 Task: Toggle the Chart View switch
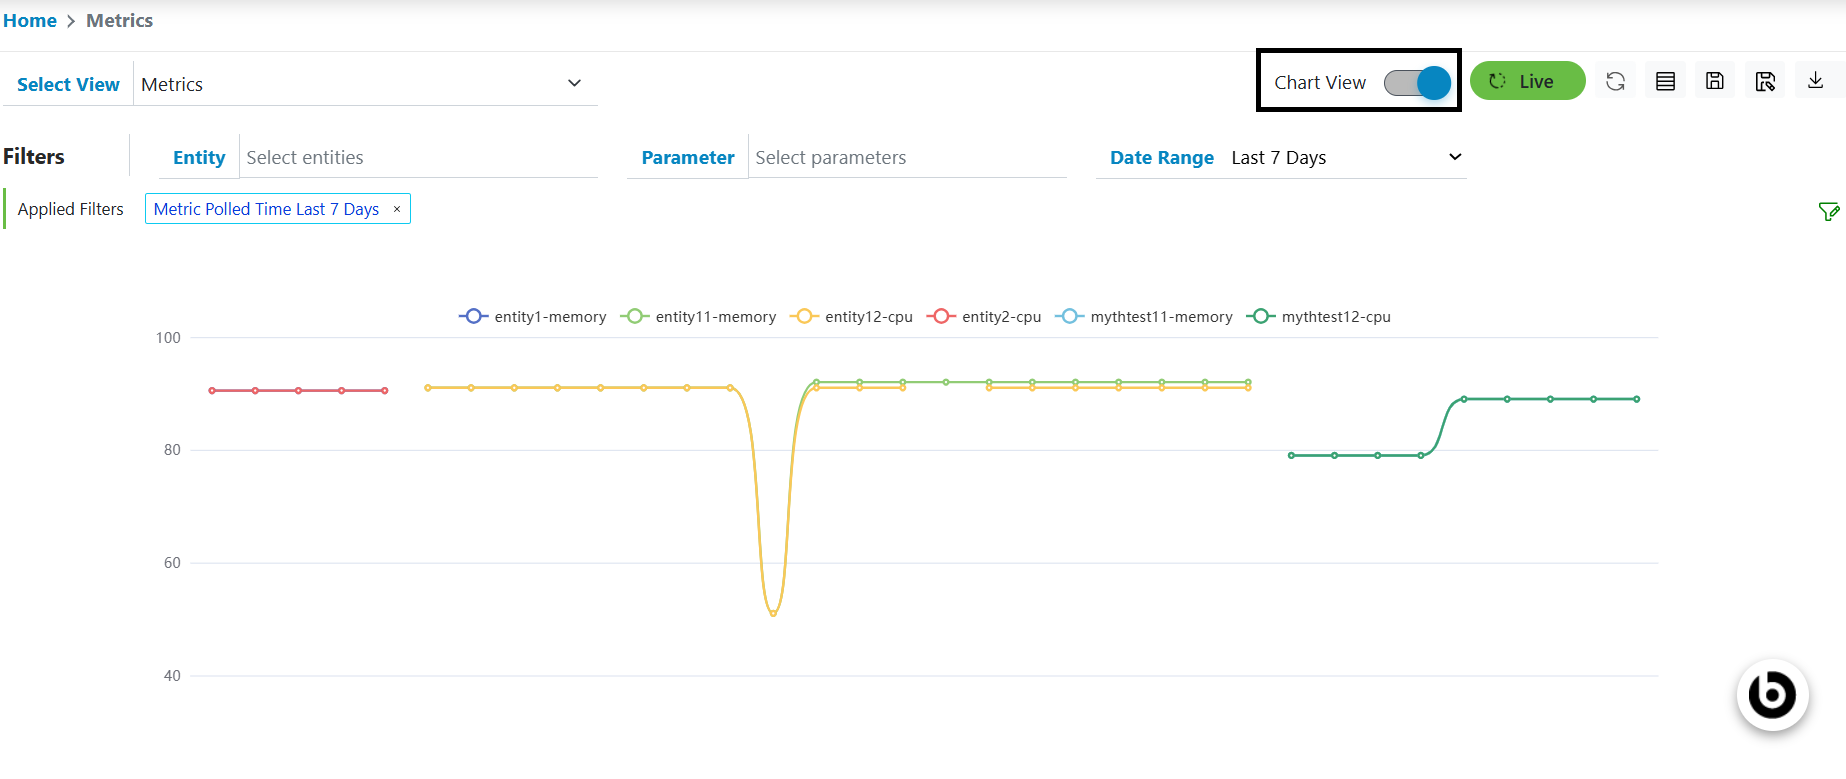1417,83
